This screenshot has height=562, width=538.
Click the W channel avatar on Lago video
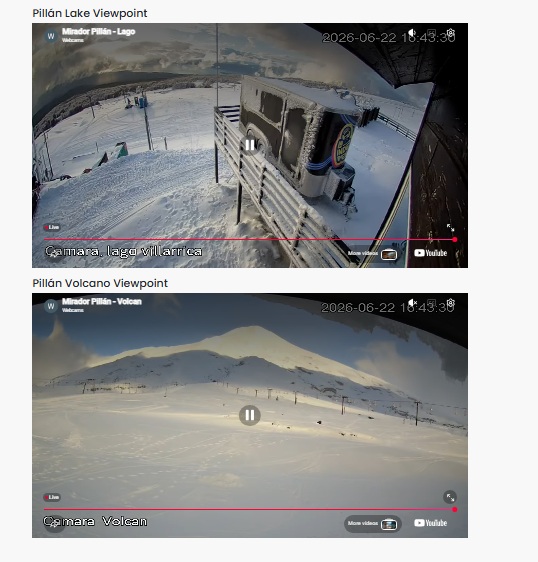pos(51,36)
